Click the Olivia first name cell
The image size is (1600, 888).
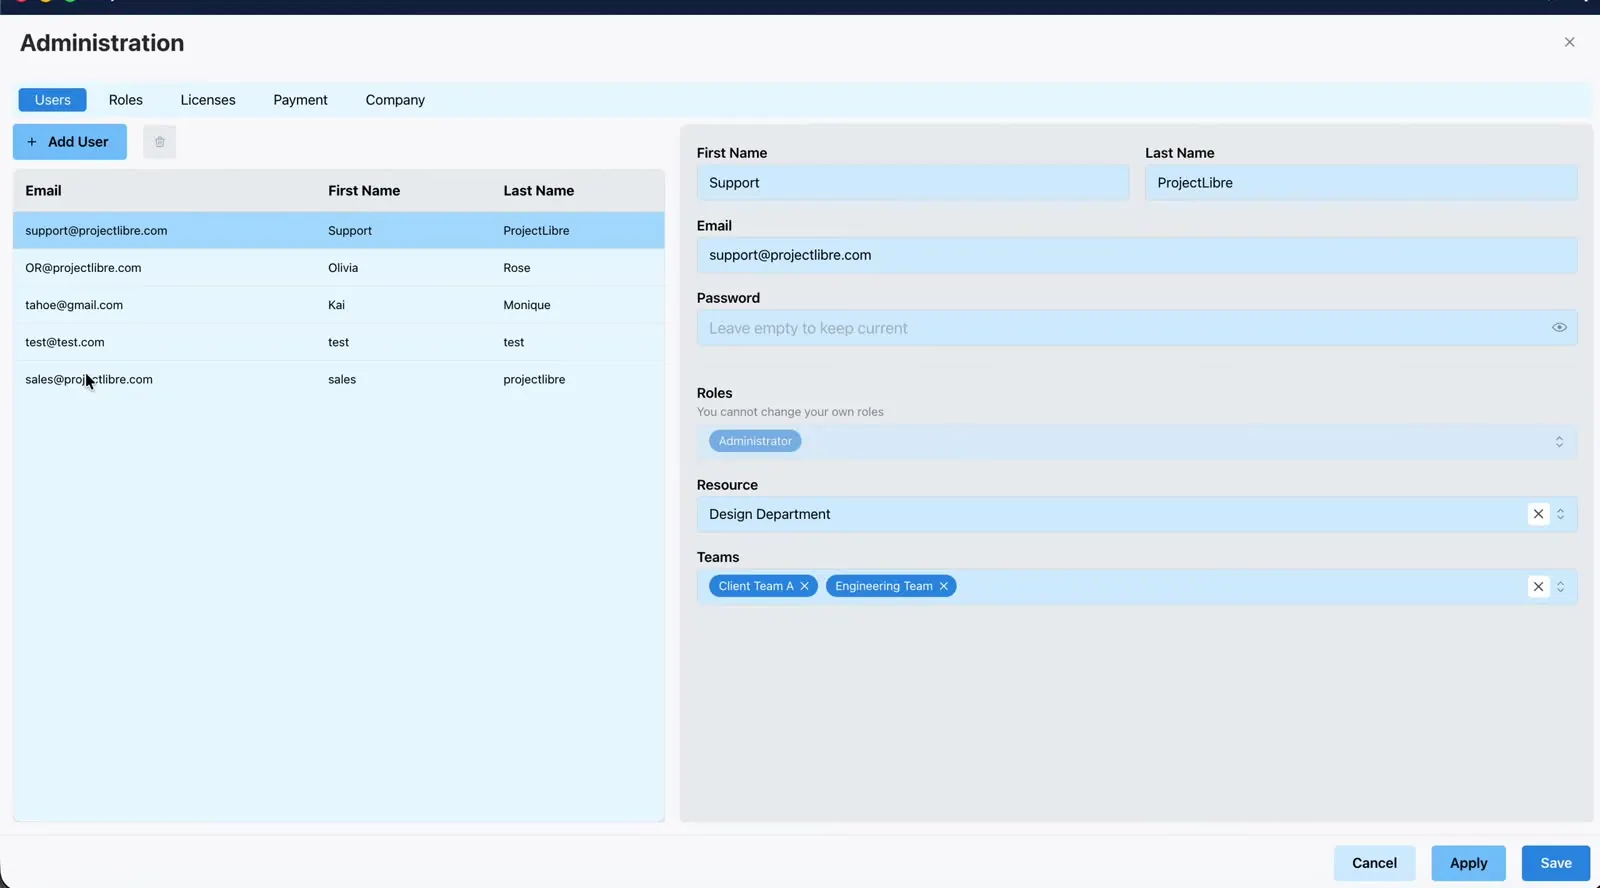343,268
